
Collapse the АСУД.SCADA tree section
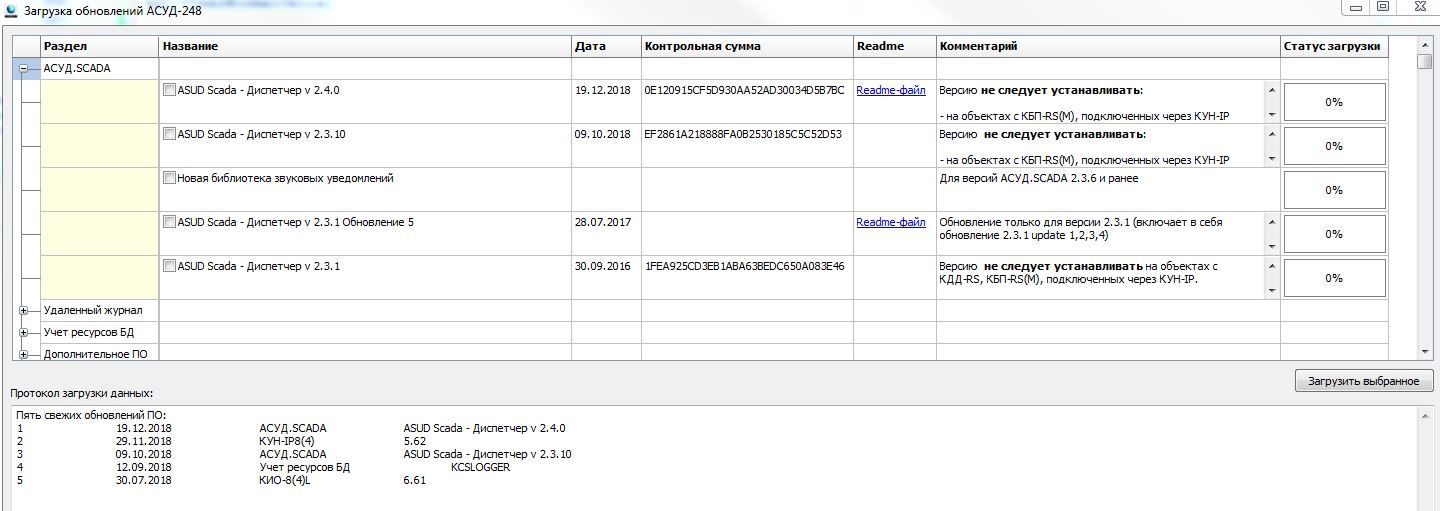pyautogui.click(x=23, y=69)
